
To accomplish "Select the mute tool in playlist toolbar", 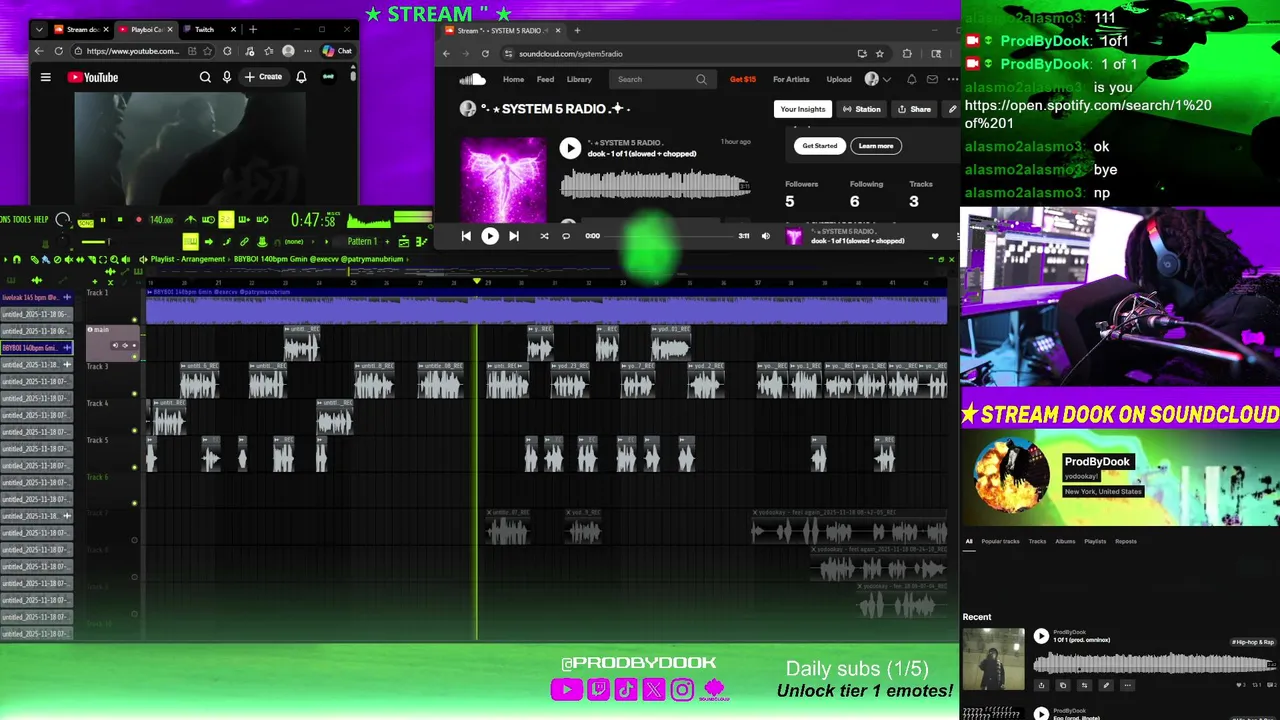I will (x=69, y=260).
